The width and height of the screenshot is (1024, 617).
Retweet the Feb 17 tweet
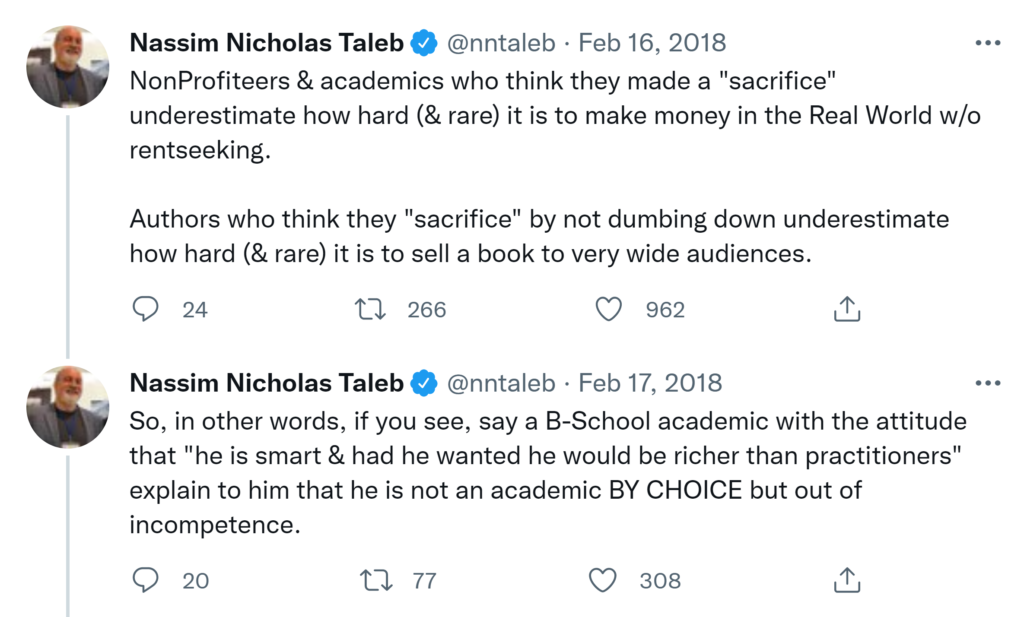tap(377, 580)
